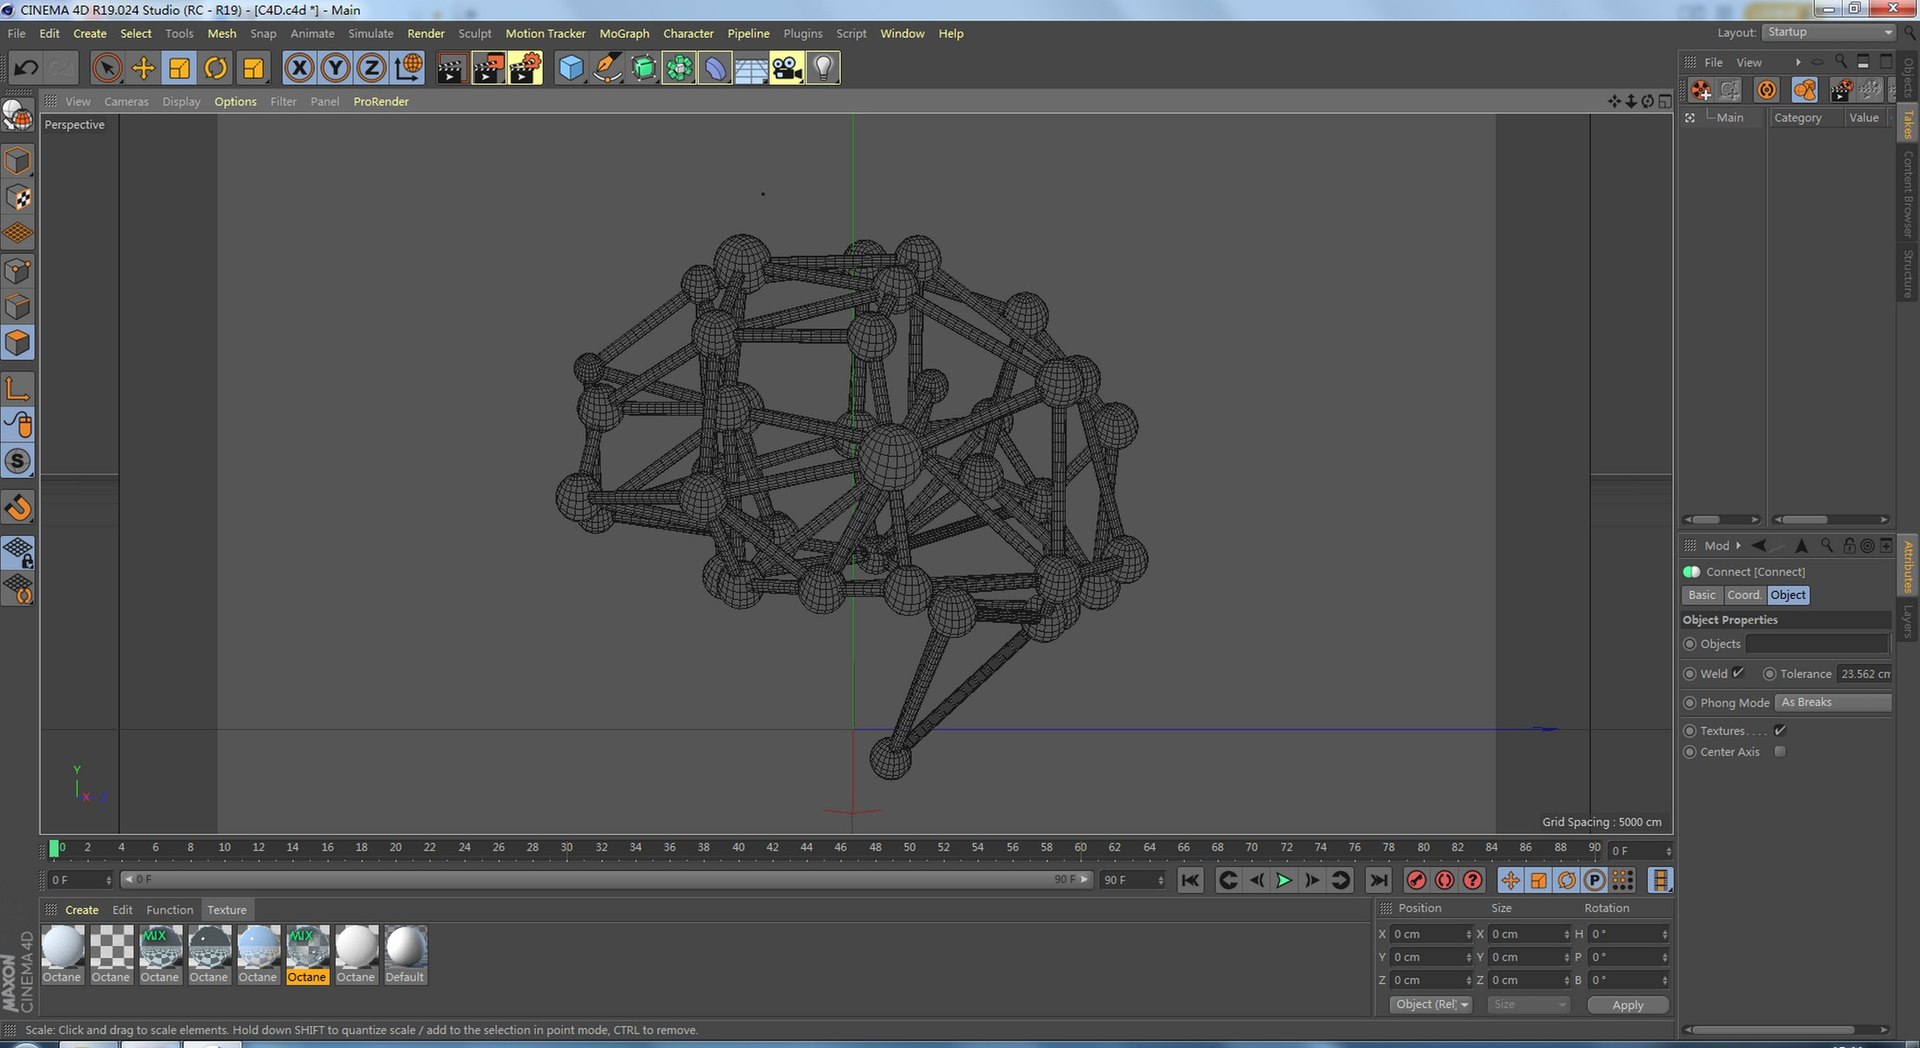1920x1048 pixels.
Task: Open the Texture menu in material manager
Action: (x=227, y=910)
